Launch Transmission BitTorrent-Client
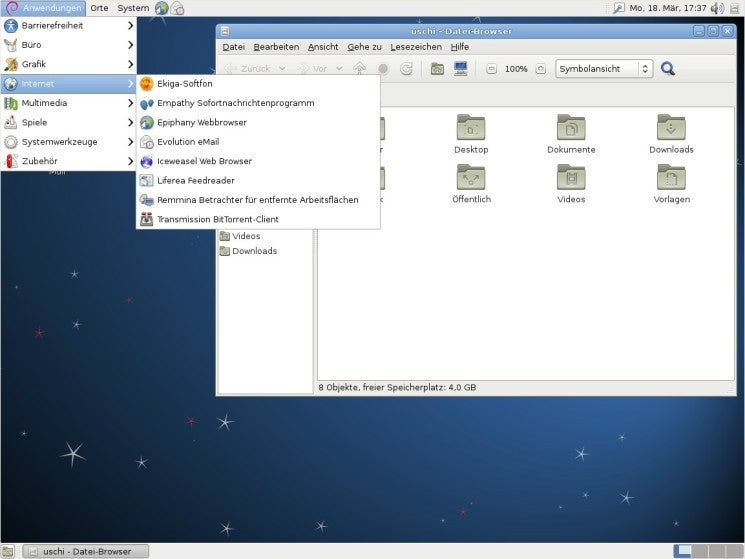The width and height of the screenshot is (745, 559). tap(258, 219)
